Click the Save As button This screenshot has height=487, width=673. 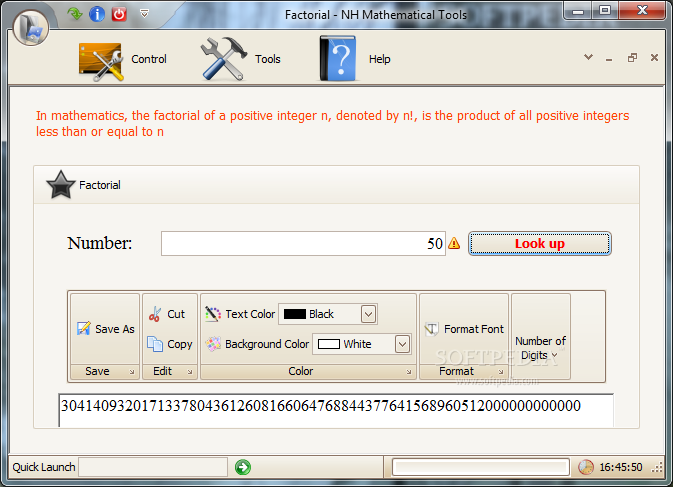105,329
